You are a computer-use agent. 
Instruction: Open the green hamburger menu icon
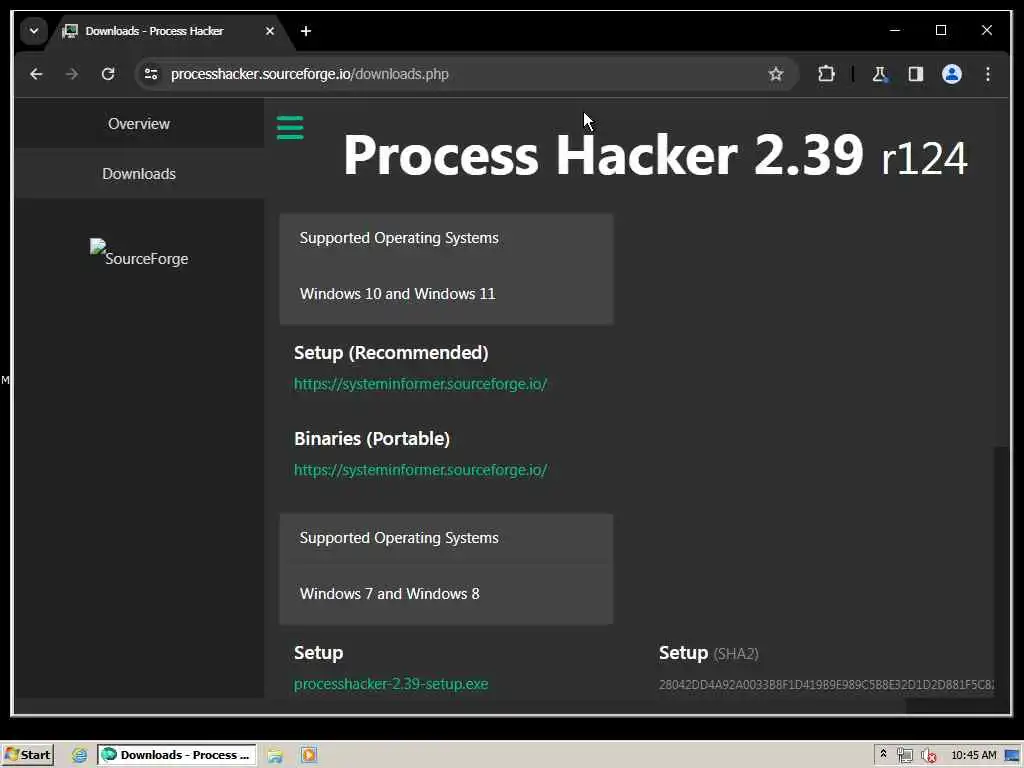tap(290, 127)
